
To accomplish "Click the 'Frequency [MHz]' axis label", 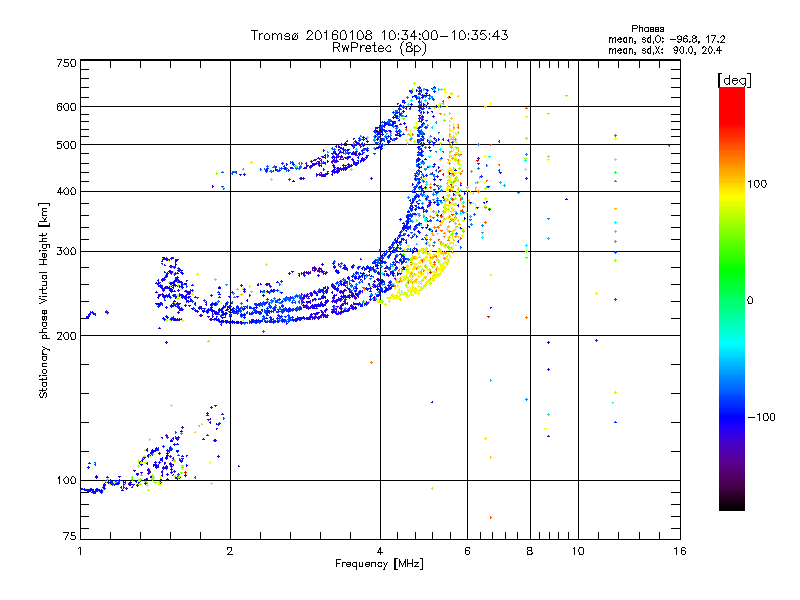I will pos(379,564).
